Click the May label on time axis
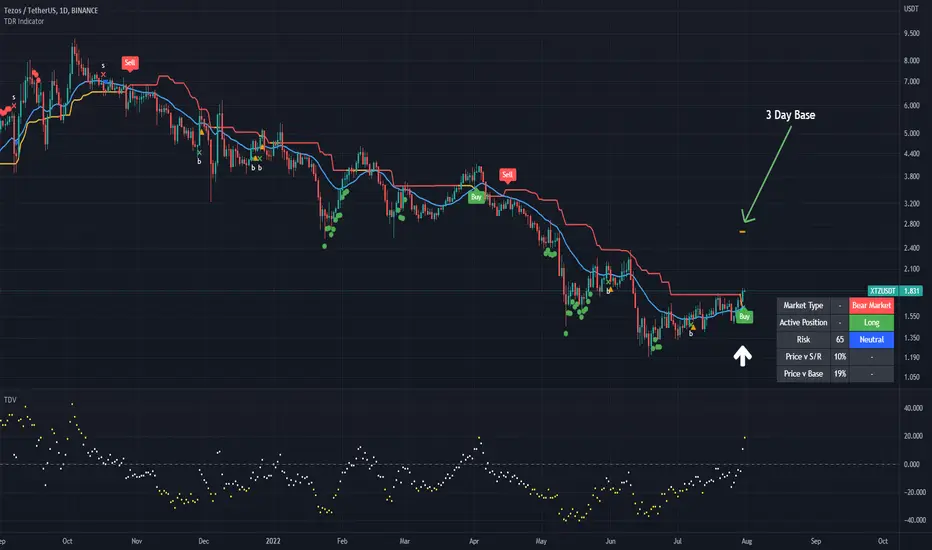 pos(541,541)
